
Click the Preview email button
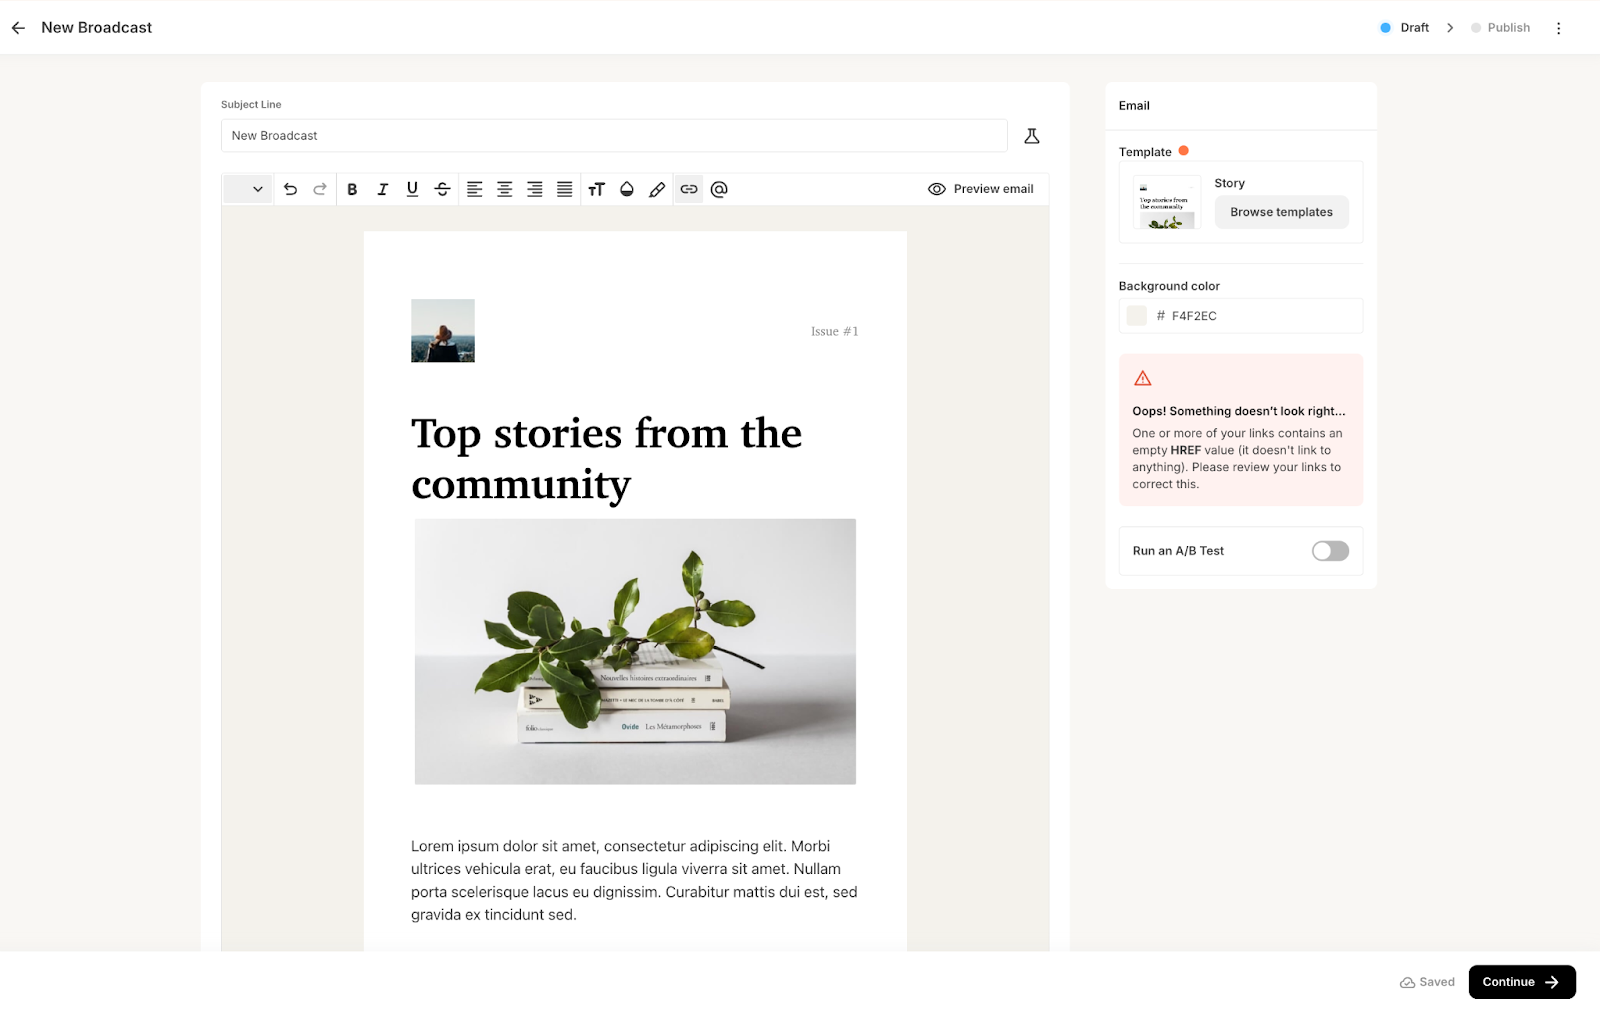(x=981, y=189)
